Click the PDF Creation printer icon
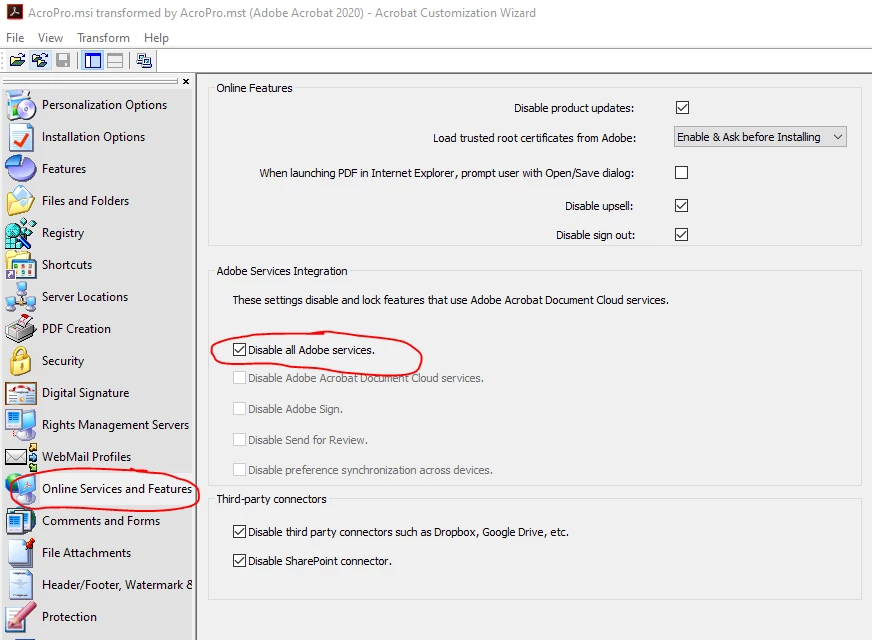The width and height of the screenshot is (872, 640). pos(21,329)
